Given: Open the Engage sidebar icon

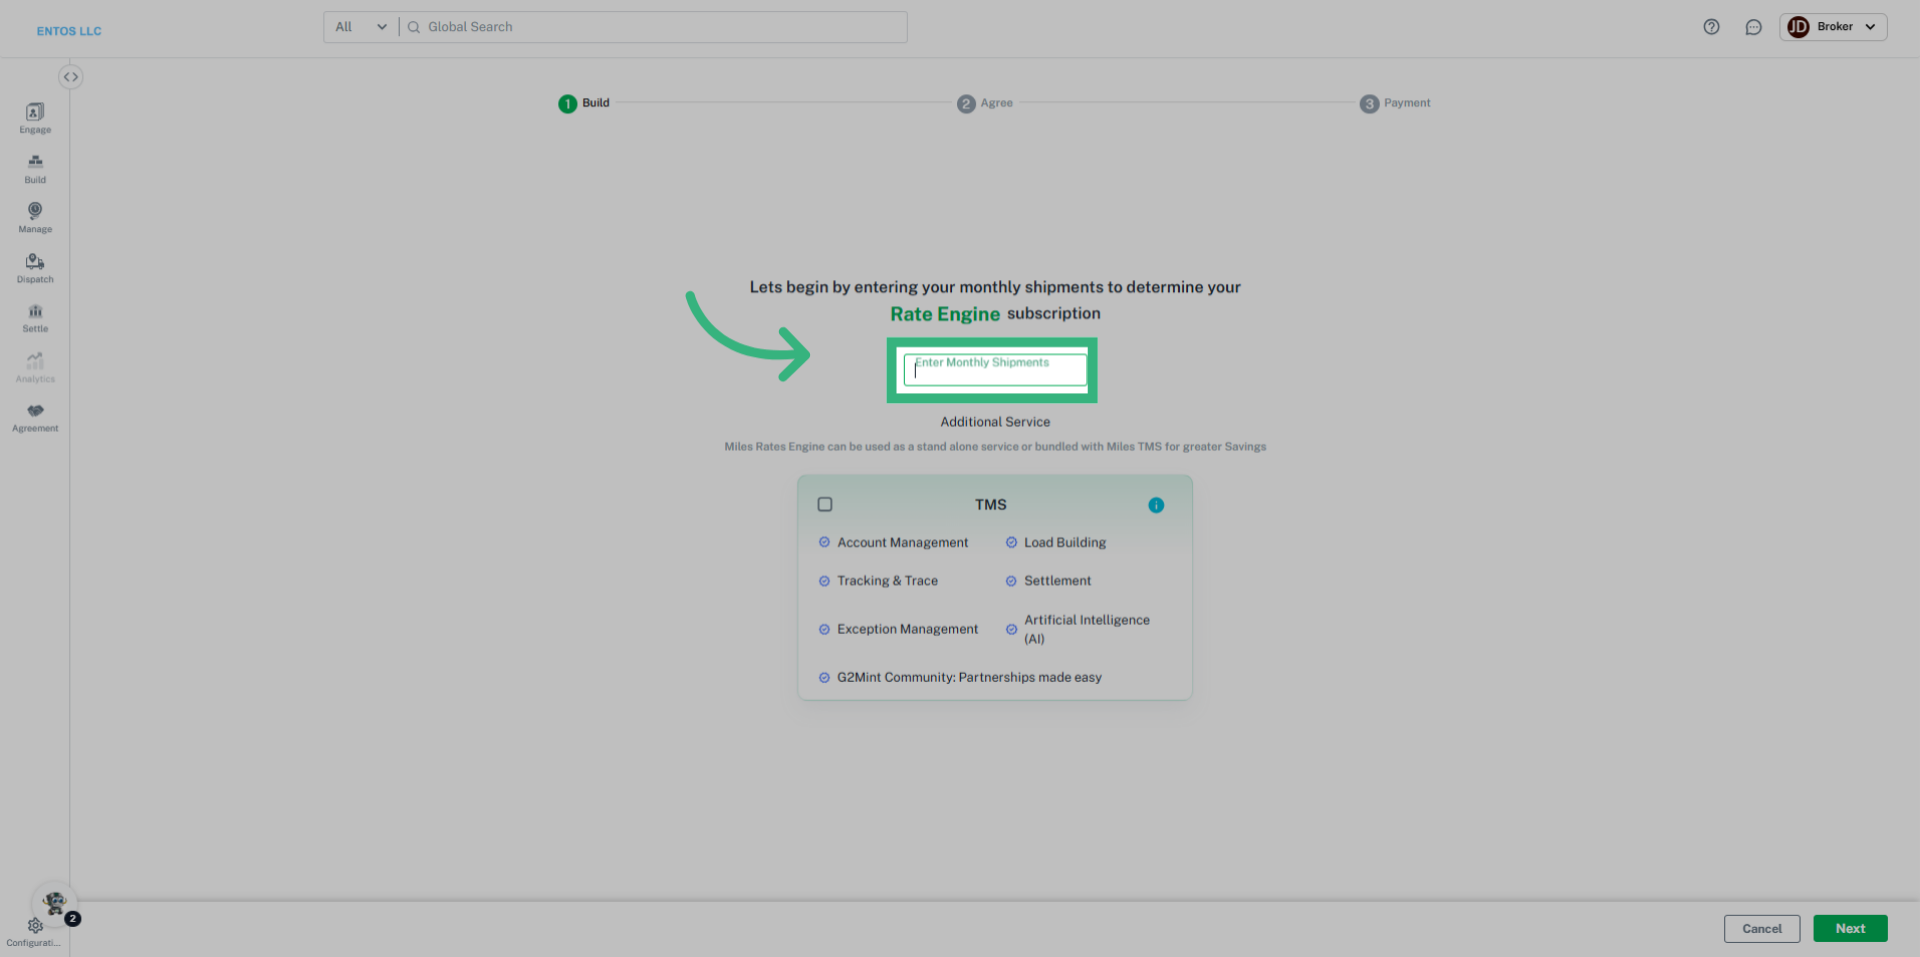Looking at the screenshot, I should pos(35,117).
